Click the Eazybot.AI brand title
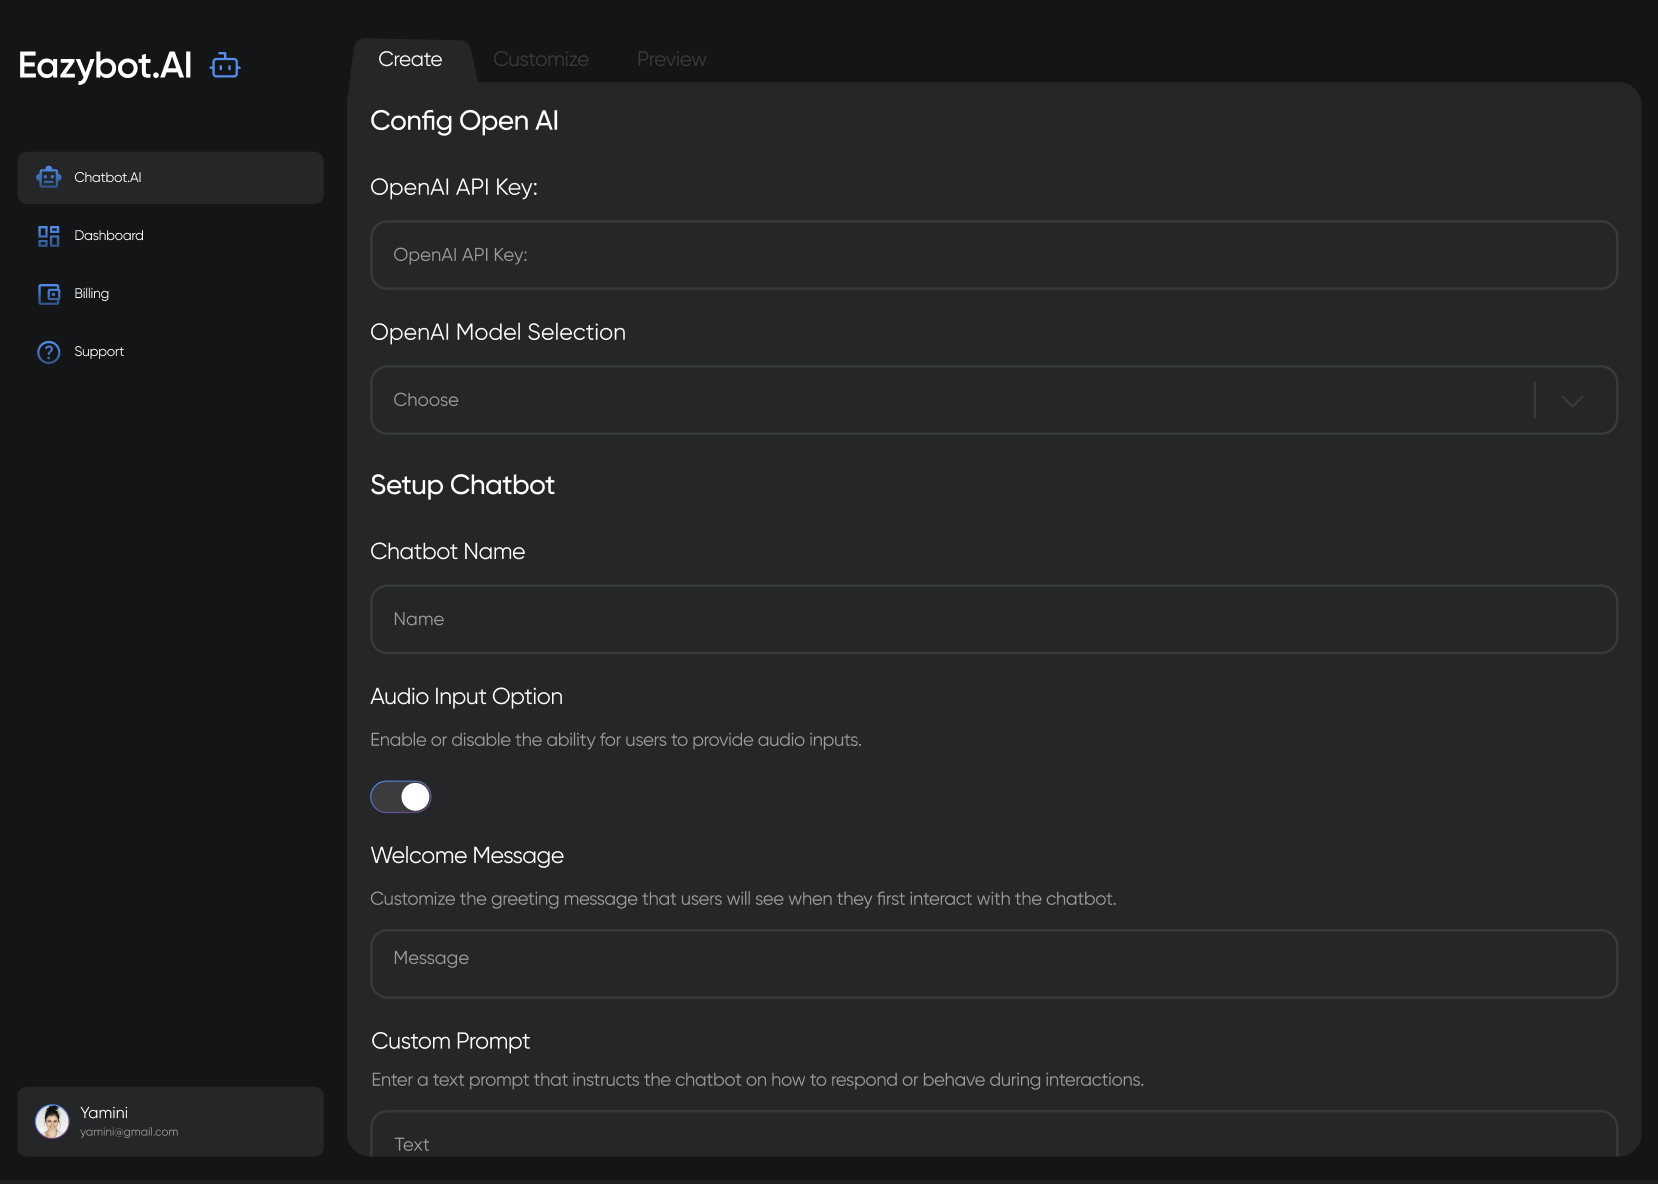 (105, 66)
